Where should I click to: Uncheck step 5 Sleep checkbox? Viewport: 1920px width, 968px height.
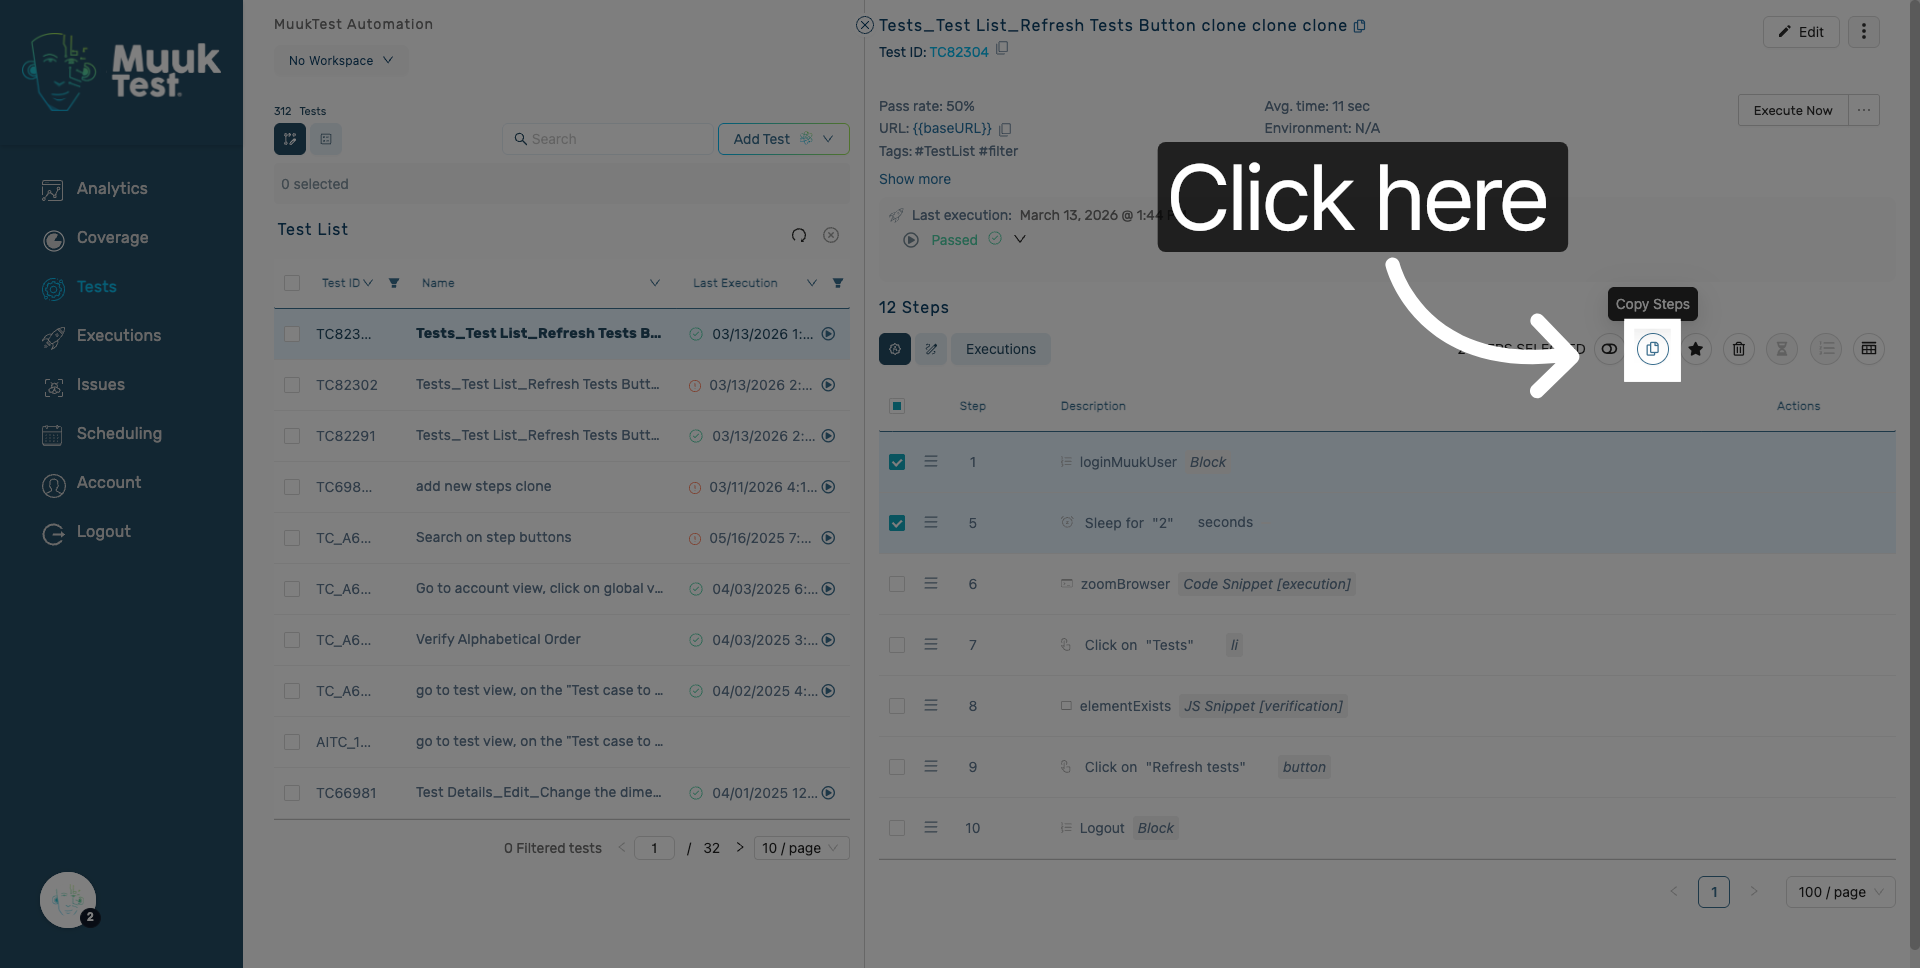pyautogui.click(x=897, y=523)
